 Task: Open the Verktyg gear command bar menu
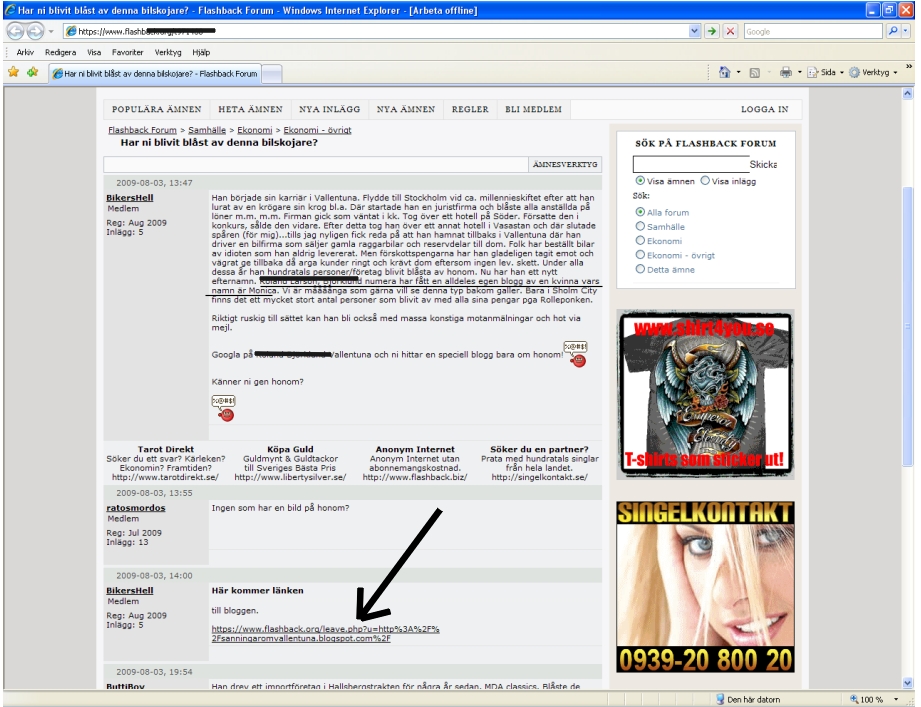tap(873, 72)
